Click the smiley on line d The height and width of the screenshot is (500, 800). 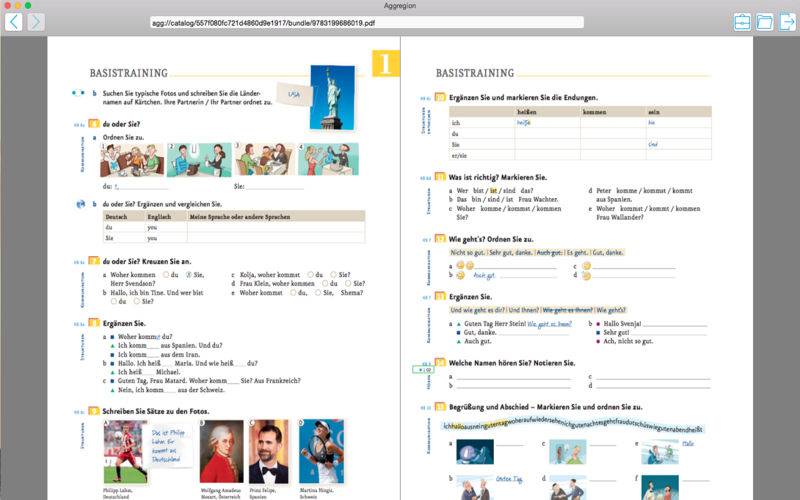586,276
